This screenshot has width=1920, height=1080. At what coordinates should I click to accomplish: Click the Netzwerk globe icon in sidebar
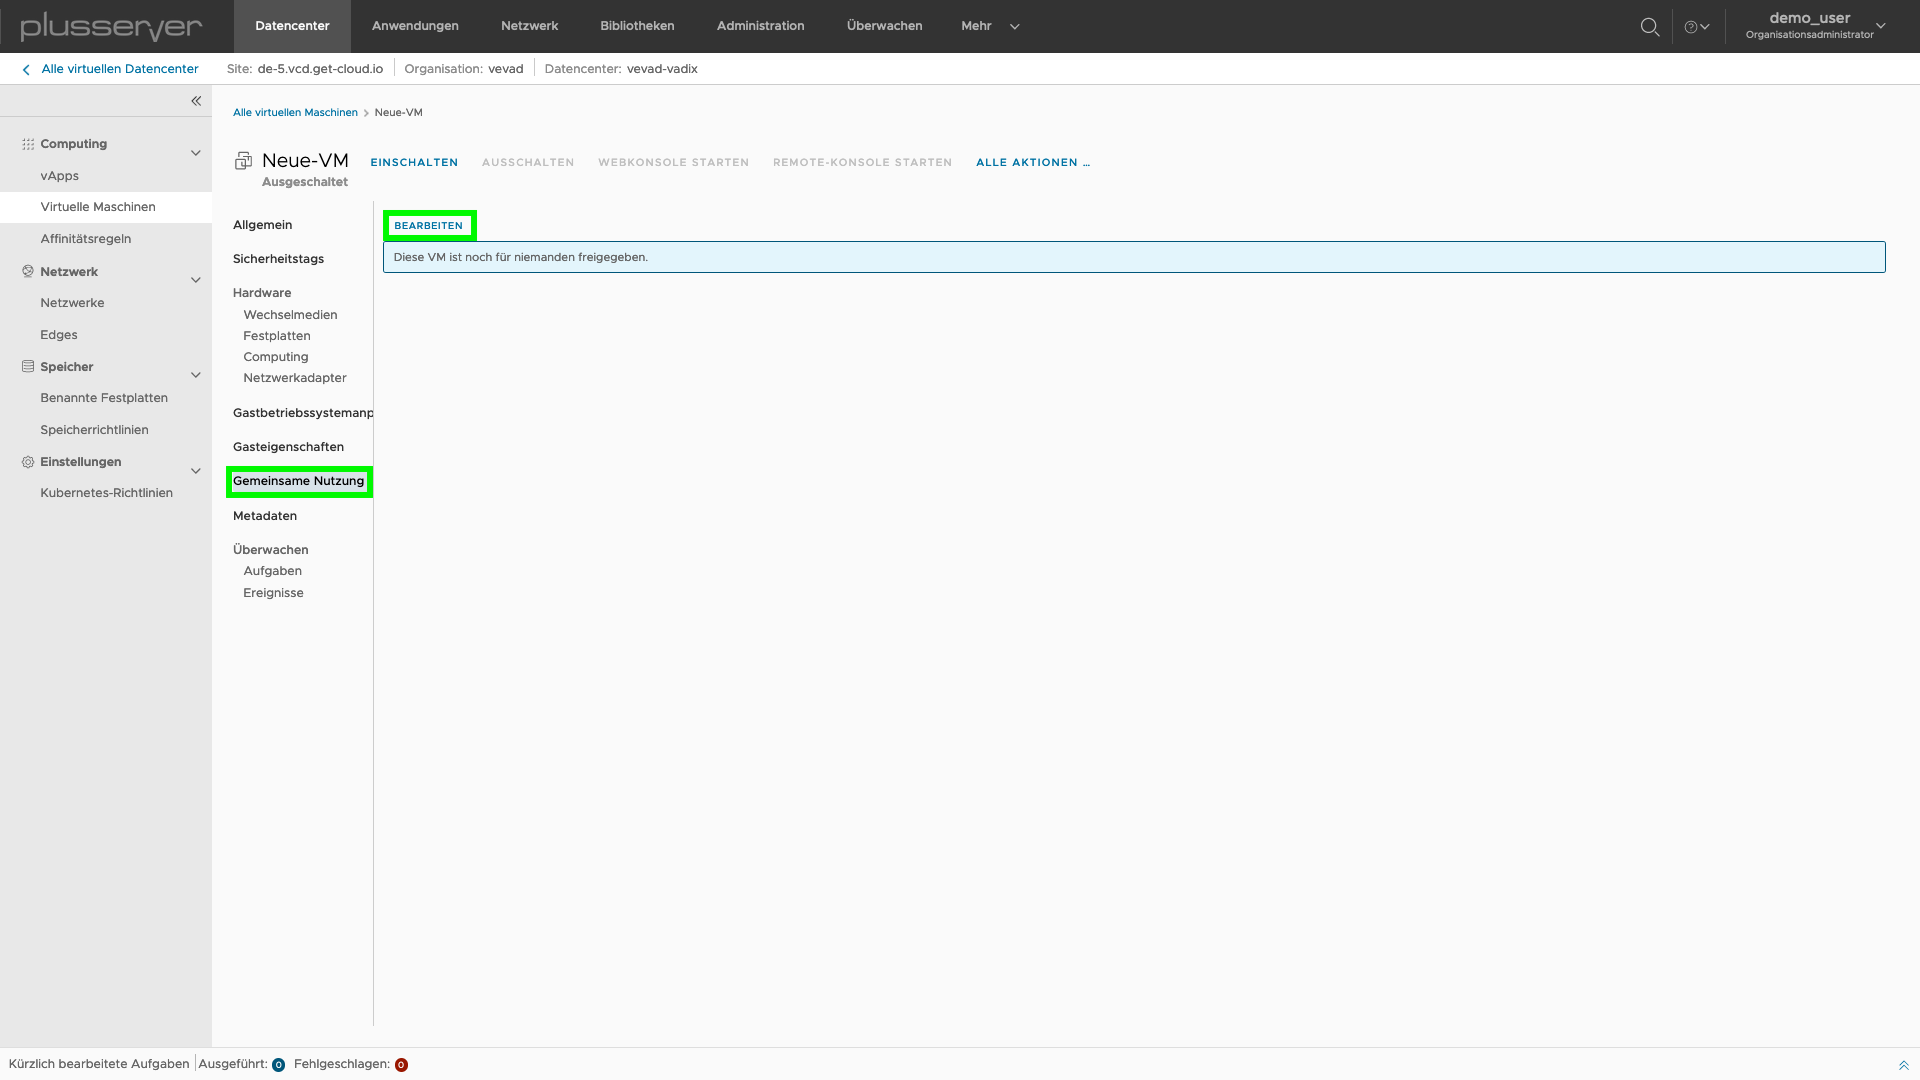pyautogui.click(x=28, y=272)
